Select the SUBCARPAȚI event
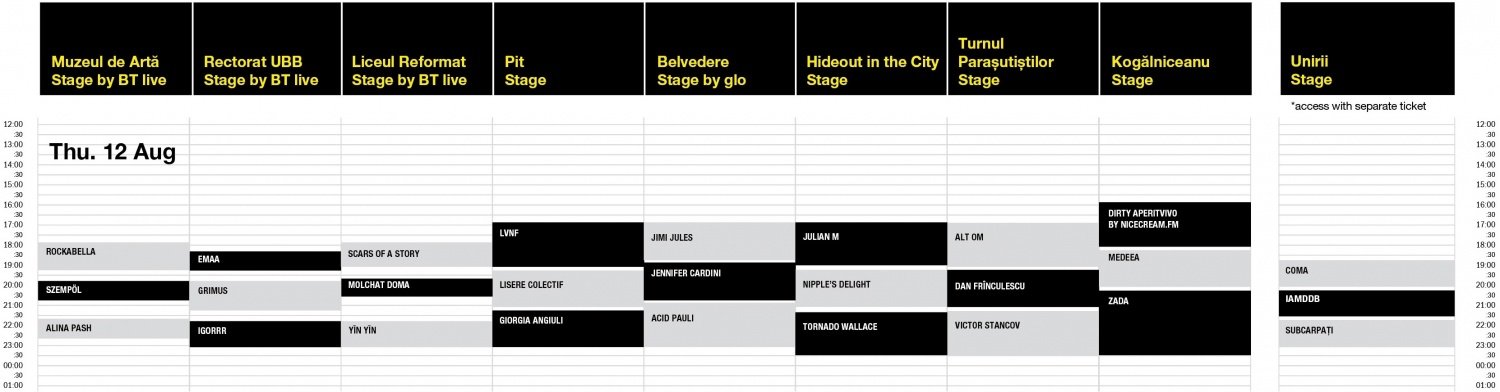The image size is (1500, 392). click(x=1367, y=334)
